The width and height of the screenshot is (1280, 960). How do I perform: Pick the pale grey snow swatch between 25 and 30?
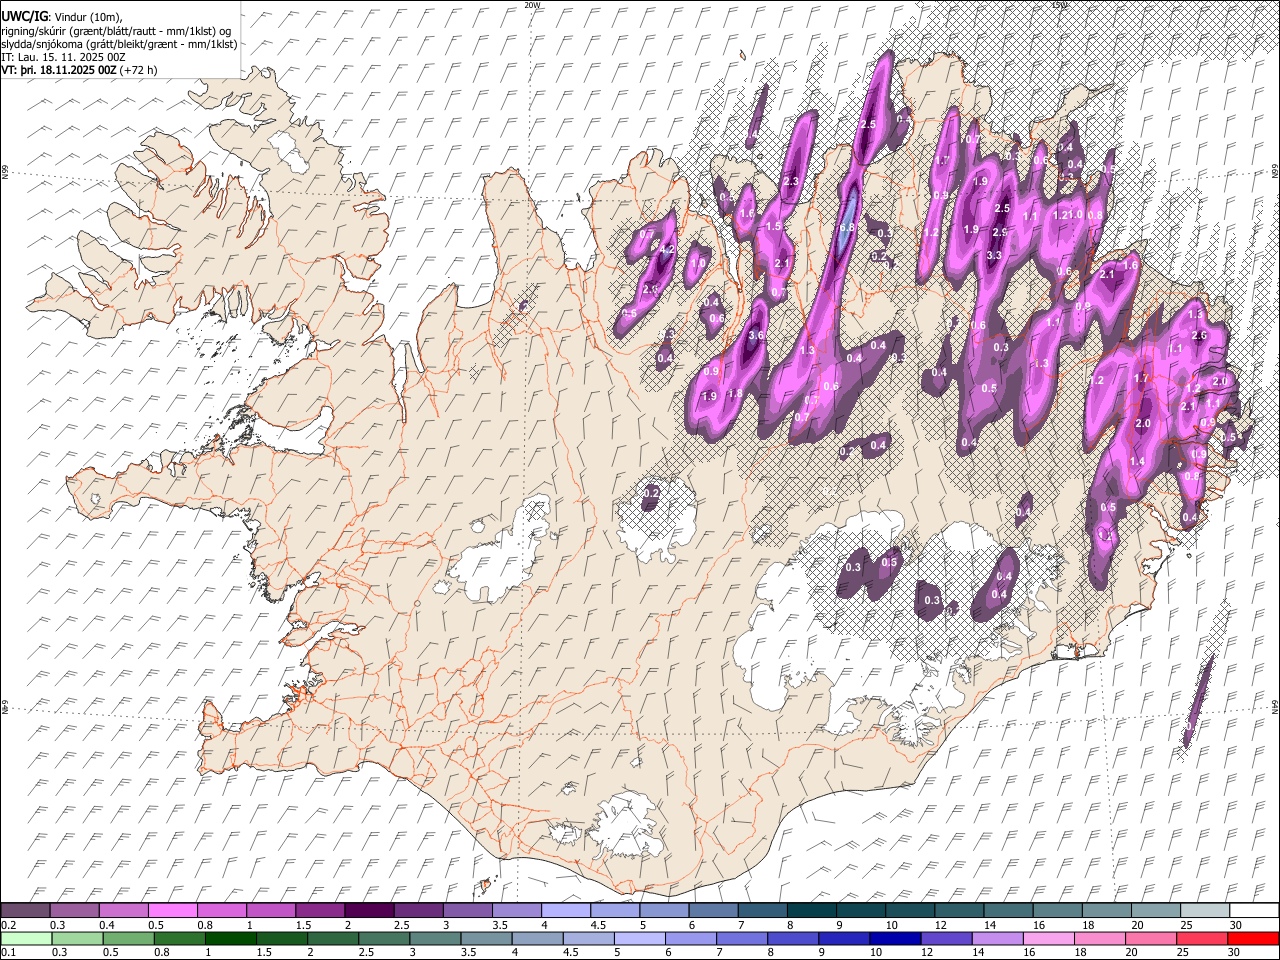pos(1204,911)
